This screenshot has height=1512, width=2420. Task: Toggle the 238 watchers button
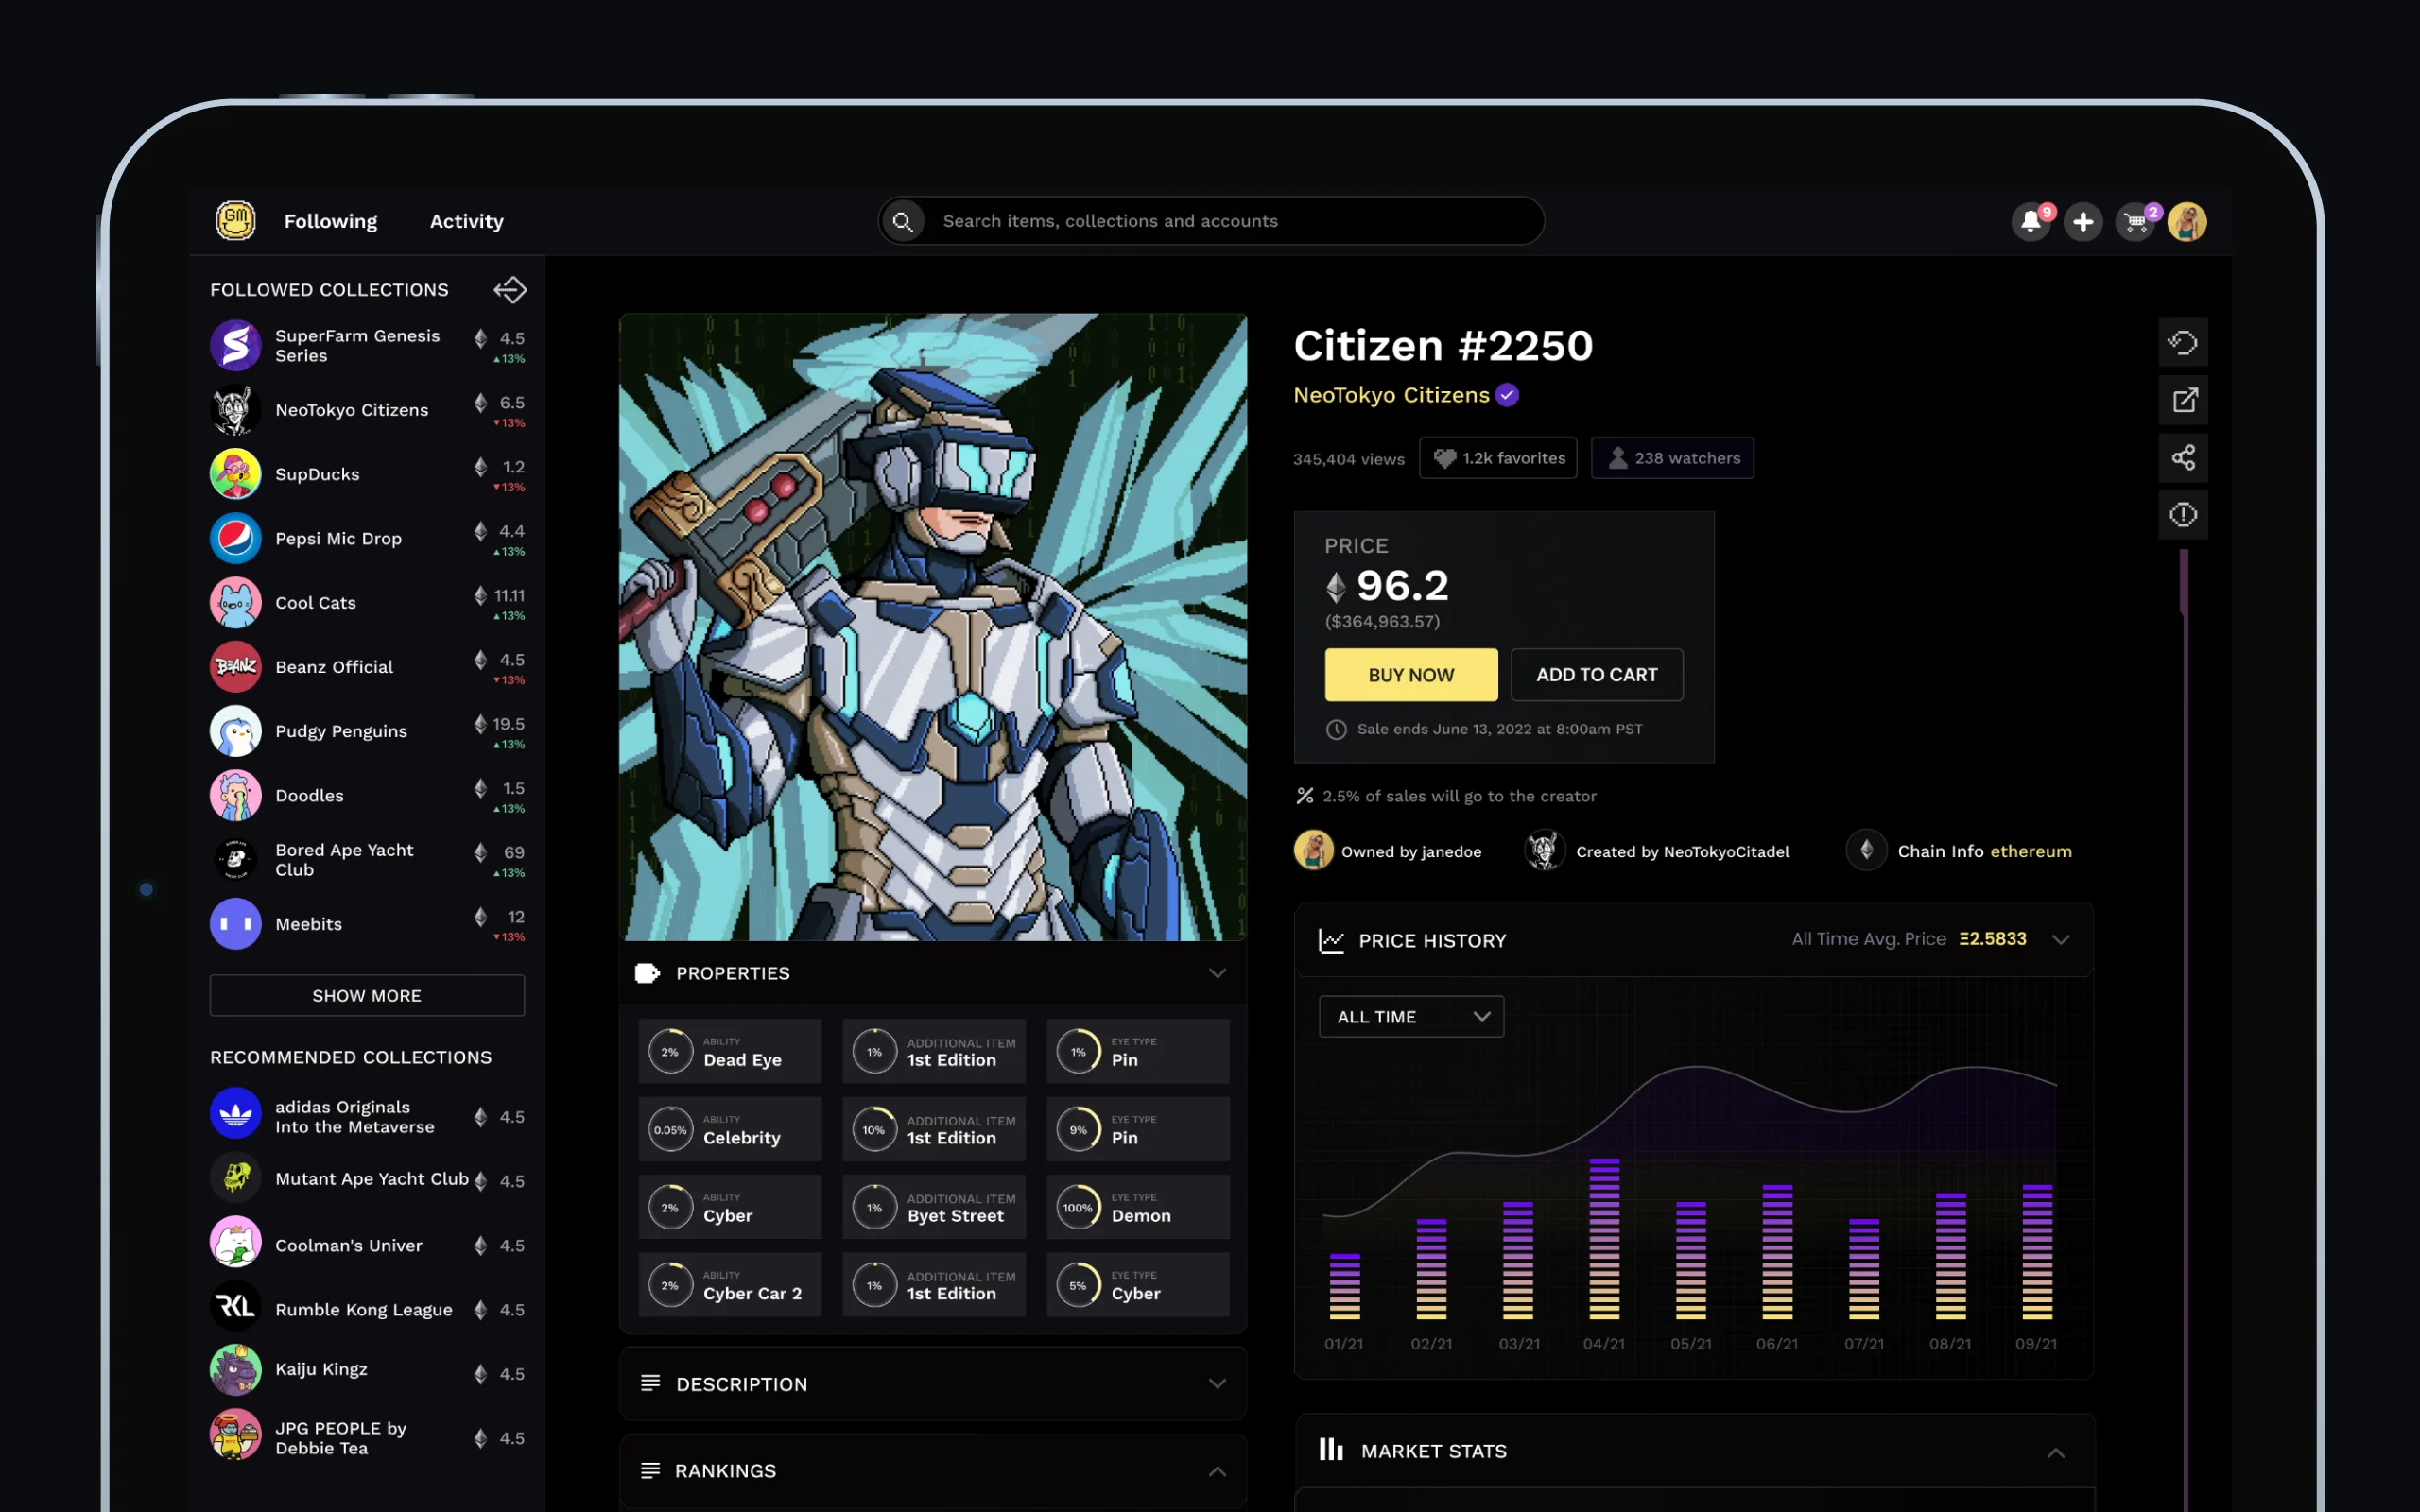[1672, 458]
